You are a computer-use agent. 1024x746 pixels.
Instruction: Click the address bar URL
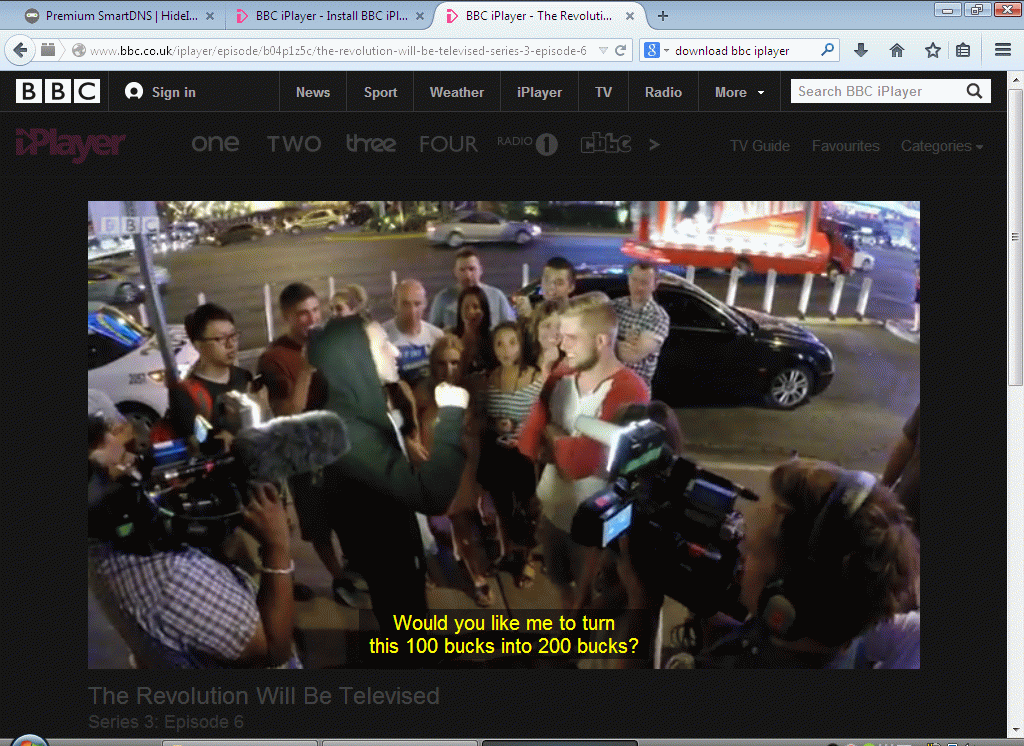(x=338, y=50)
